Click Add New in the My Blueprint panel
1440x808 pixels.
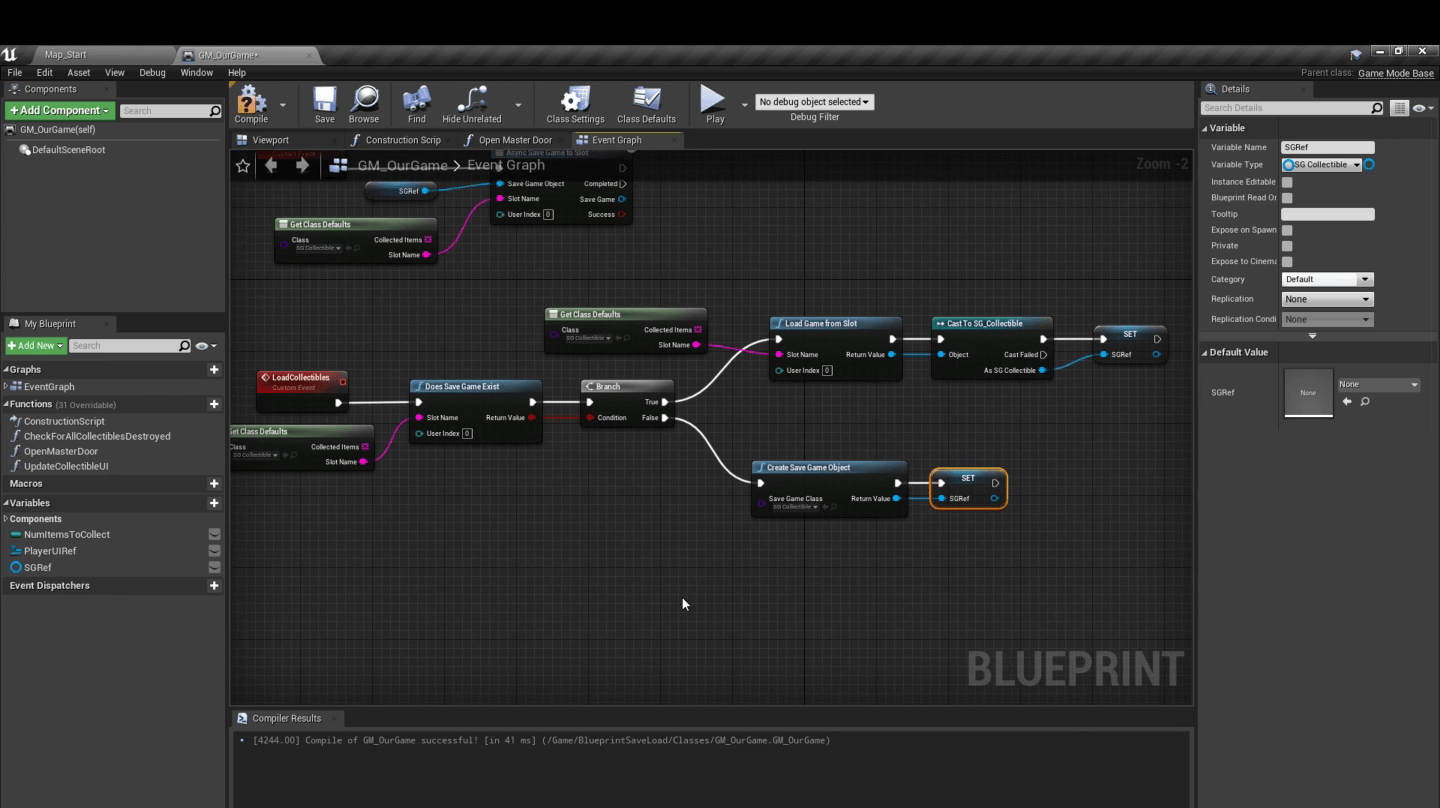[34, 345]
